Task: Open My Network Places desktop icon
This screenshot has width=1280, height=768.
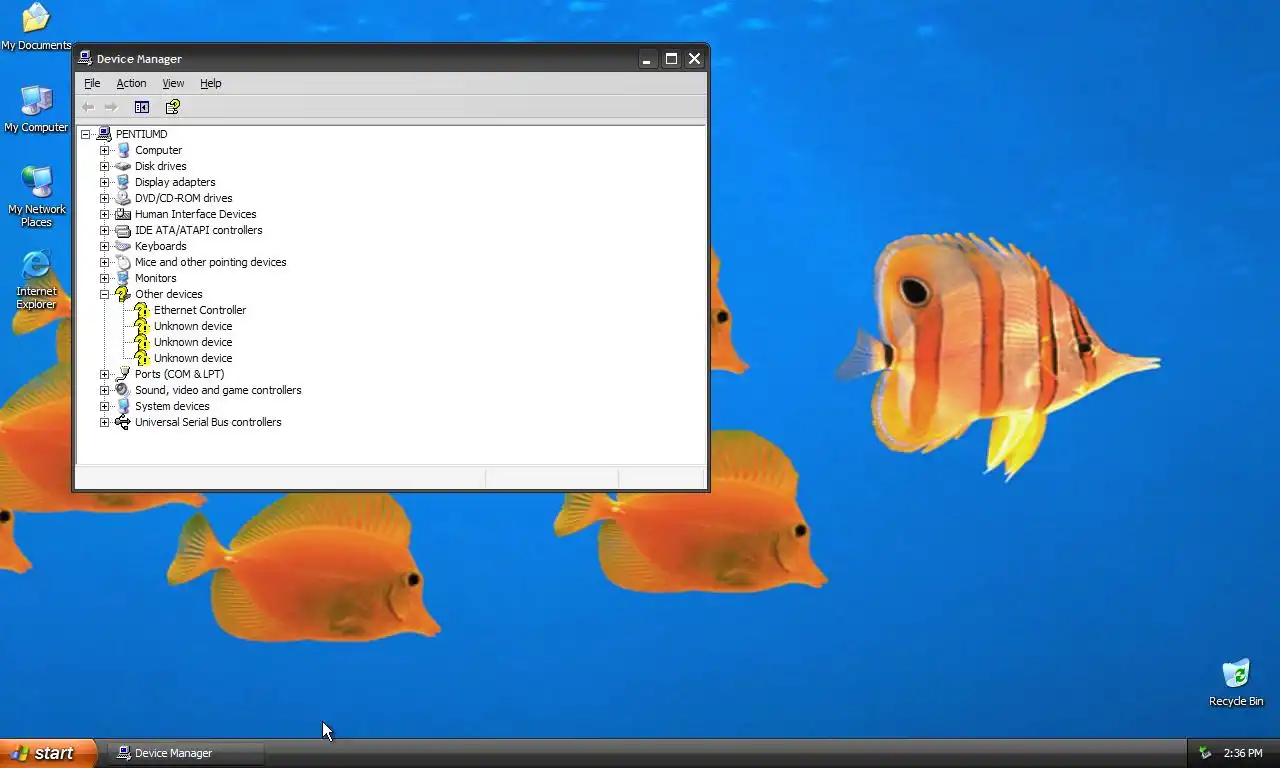Action: (x=36, y=197)
